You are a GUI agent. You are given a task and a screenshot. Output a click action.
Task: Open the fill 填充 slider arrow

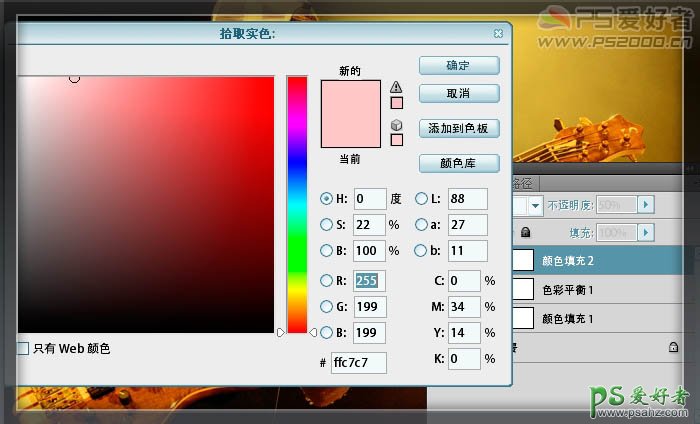646,232
